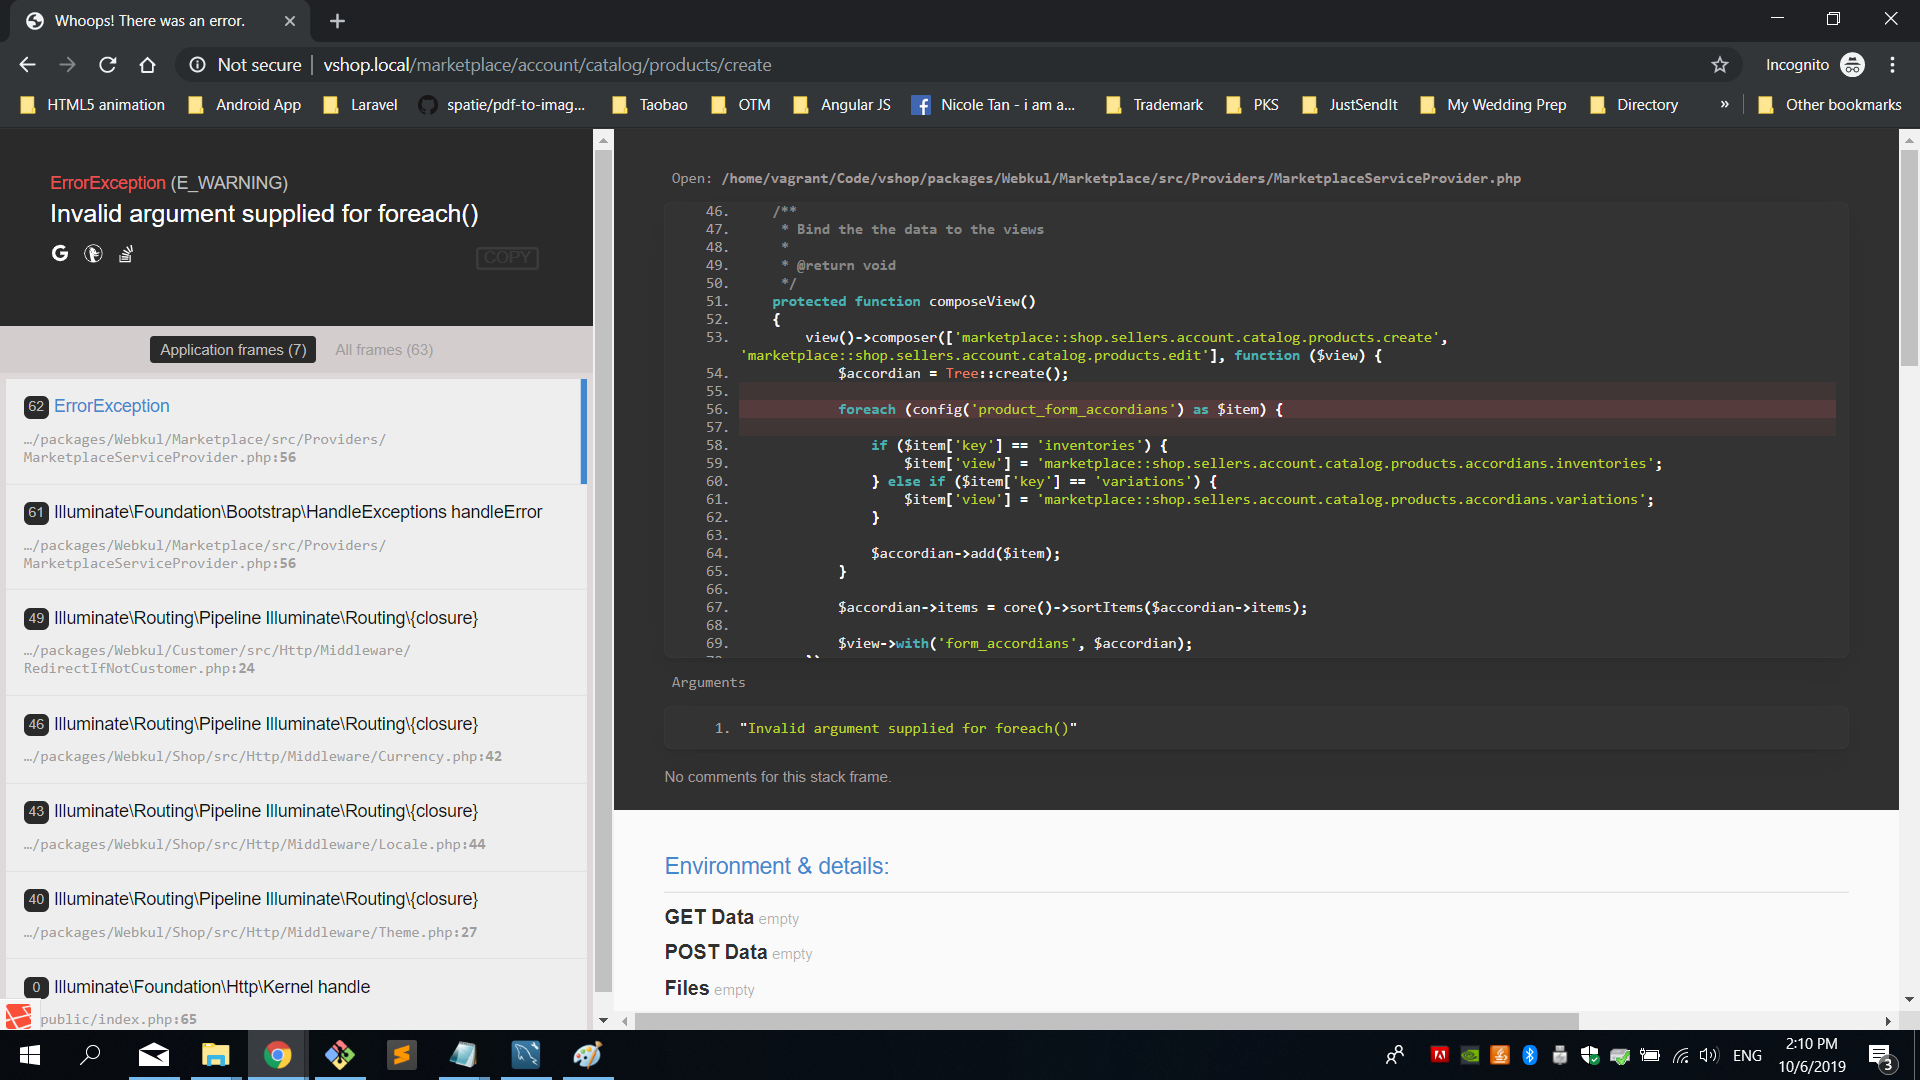1920x1080 pixels.
Task: Toggle to All frames view
Action: tap(384, 348)
